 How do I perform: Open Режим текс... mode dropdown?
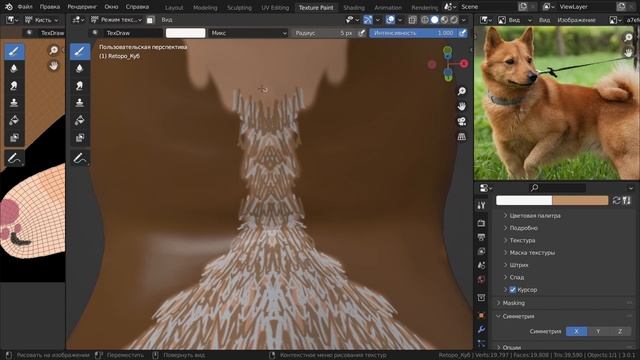(x=116, y=20)
